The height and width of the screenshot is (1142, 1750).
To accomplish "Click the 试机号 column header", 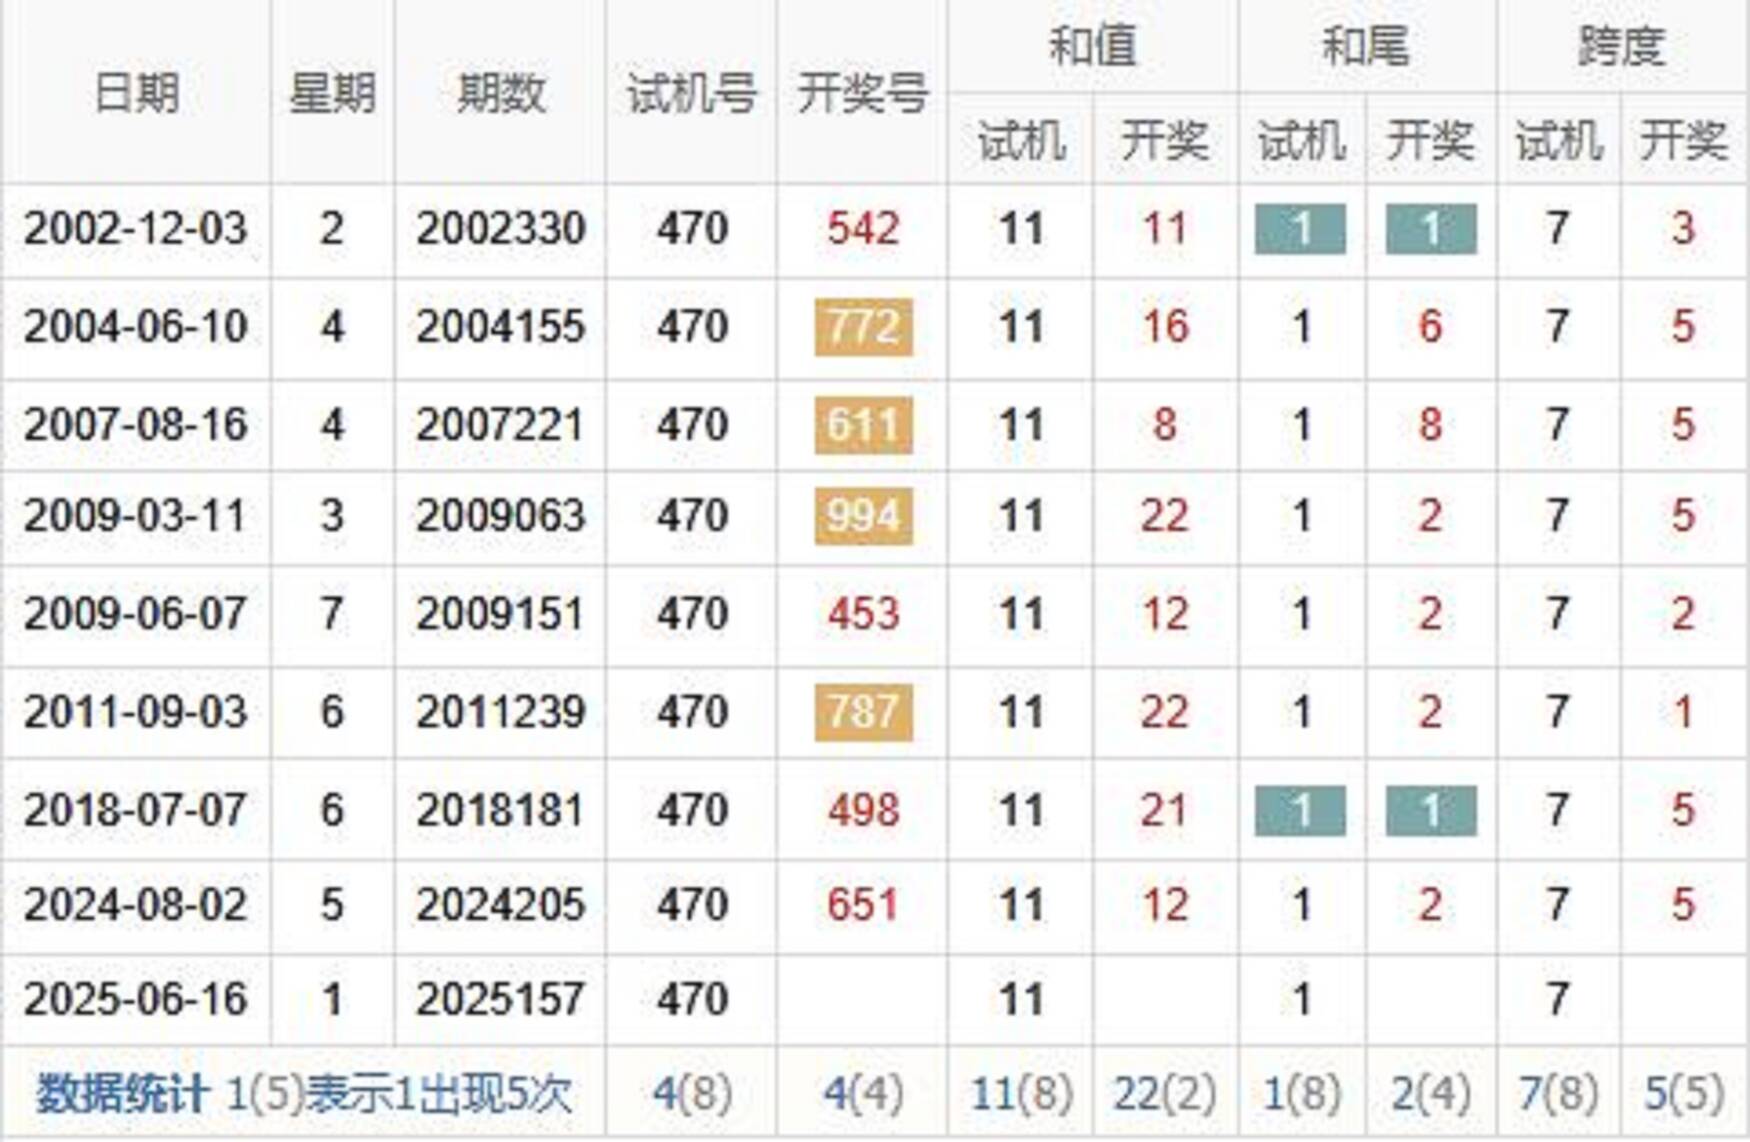I will click(691, 94).
